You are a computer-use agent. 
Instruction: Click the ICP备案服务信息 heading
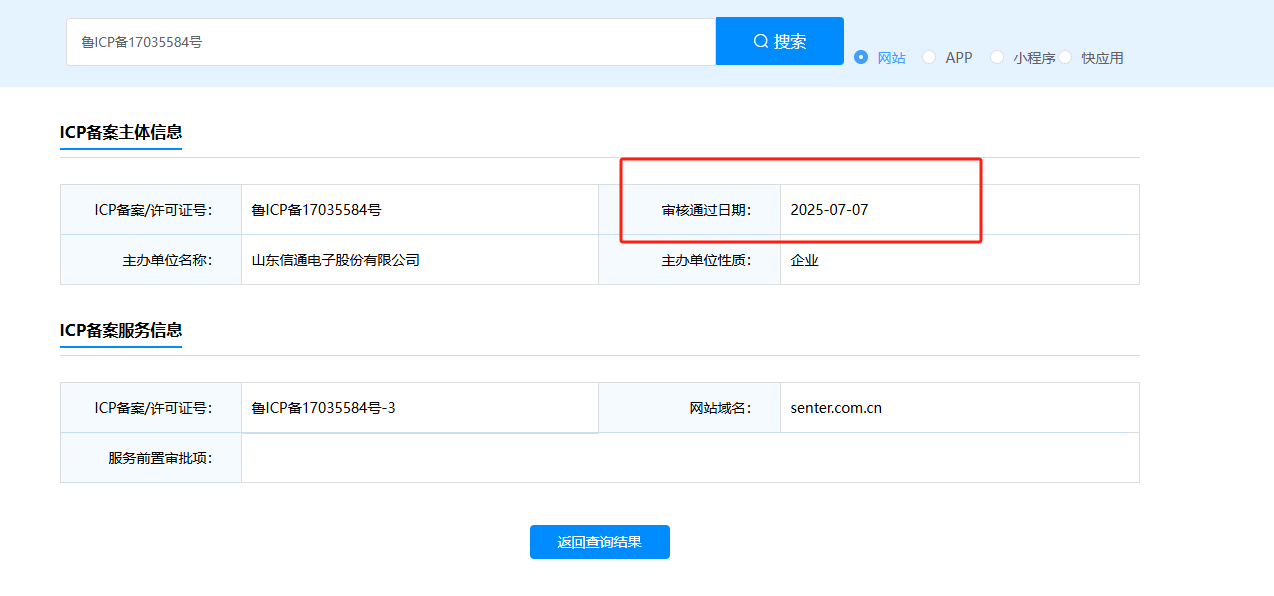click(121, 330)
